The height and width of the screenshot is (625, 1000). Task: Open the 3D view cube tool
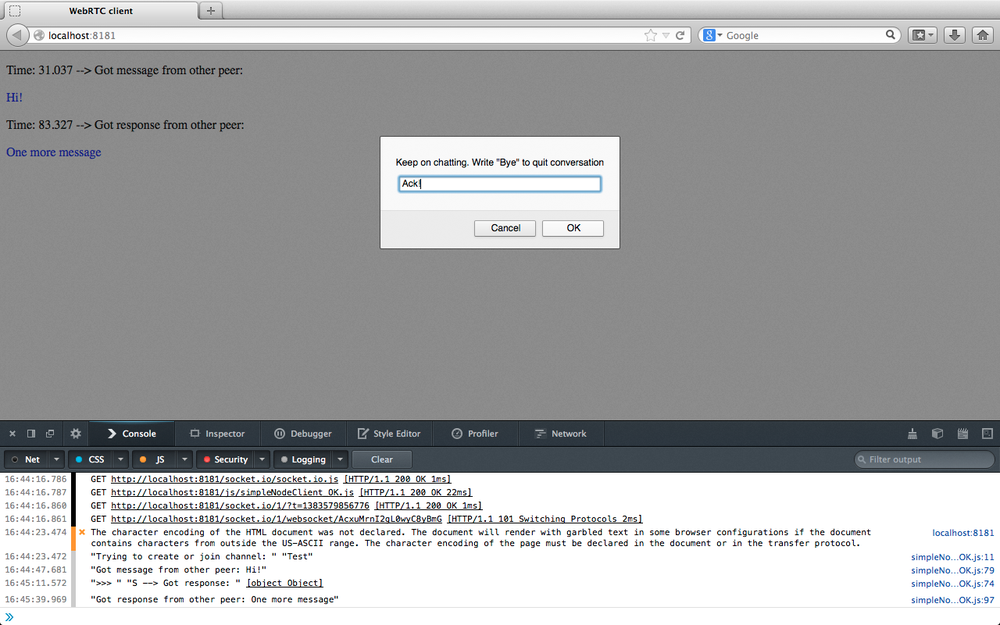pos(938,434)
